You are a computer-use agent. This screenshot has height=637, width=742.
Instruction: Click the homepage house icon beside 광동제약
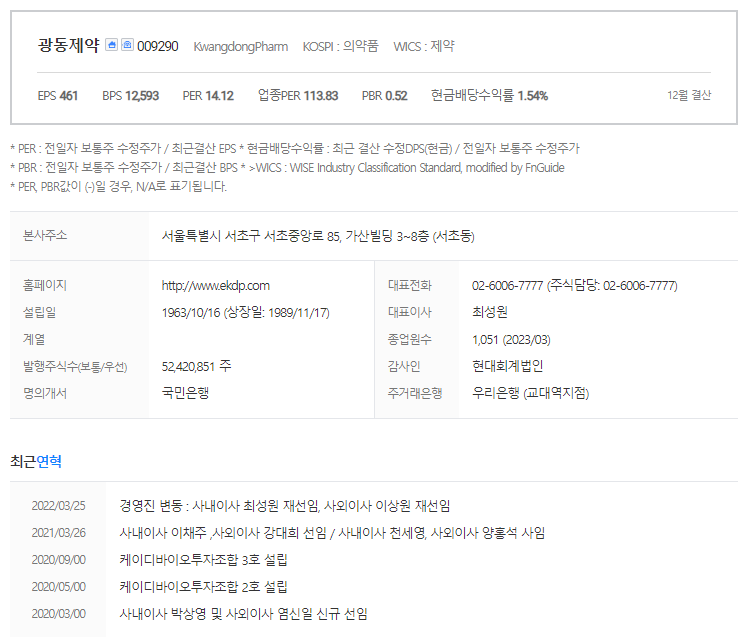click(111, 44)
